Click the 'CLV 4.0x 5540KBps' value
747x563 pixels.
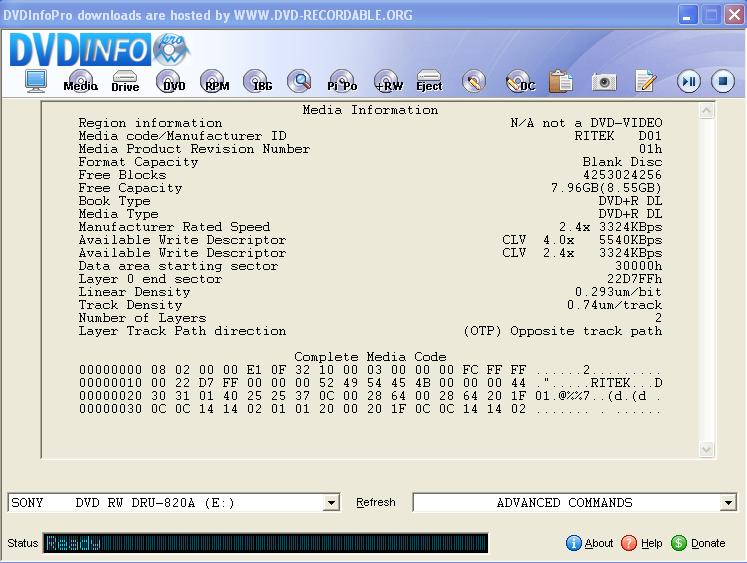pos(582,240)
